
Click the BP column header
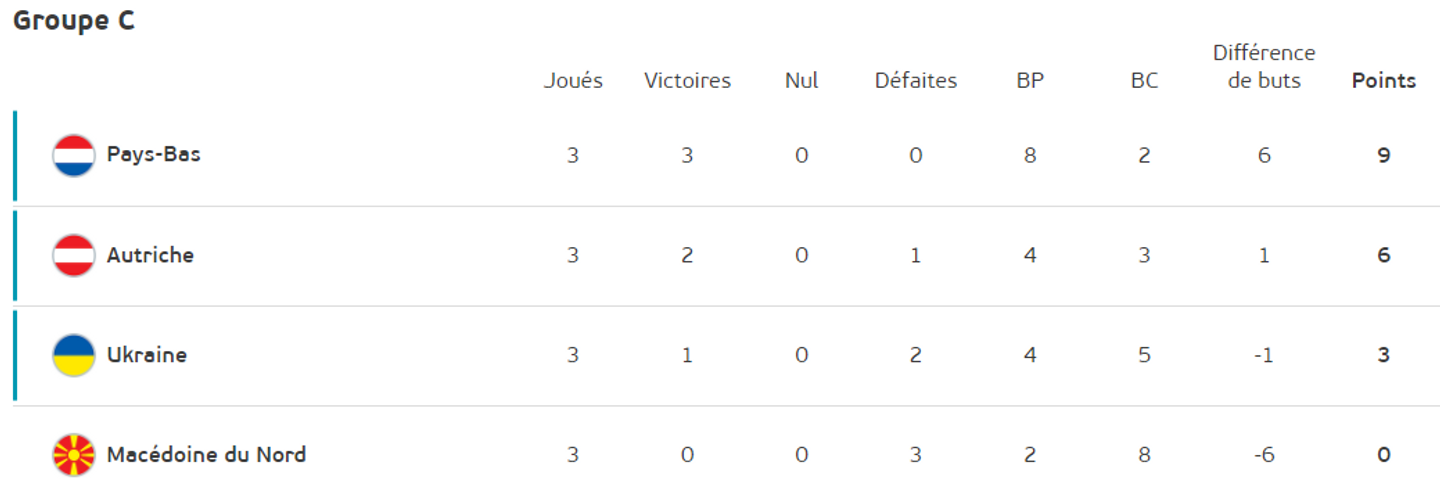coord(1030,81)
